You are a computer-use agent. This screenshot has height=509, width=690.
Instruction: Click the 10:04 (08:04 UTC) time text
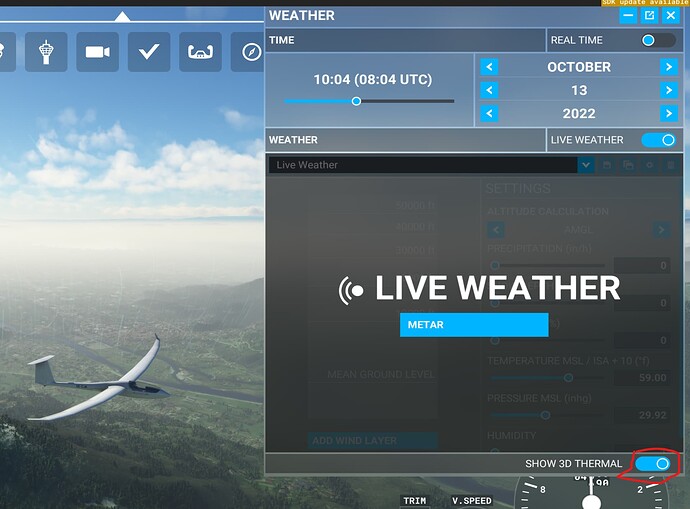[x=373, y=80]
